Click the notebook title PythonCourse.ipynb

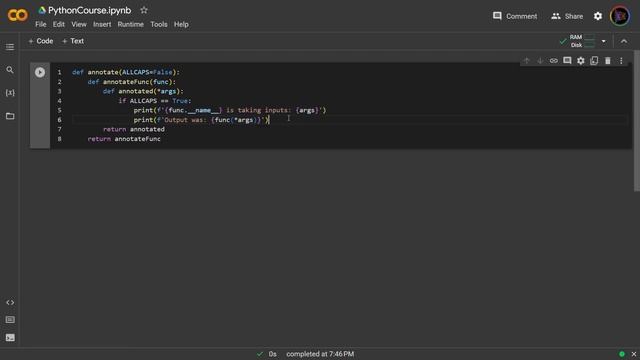pyautogui.click(x=89, y=10)
